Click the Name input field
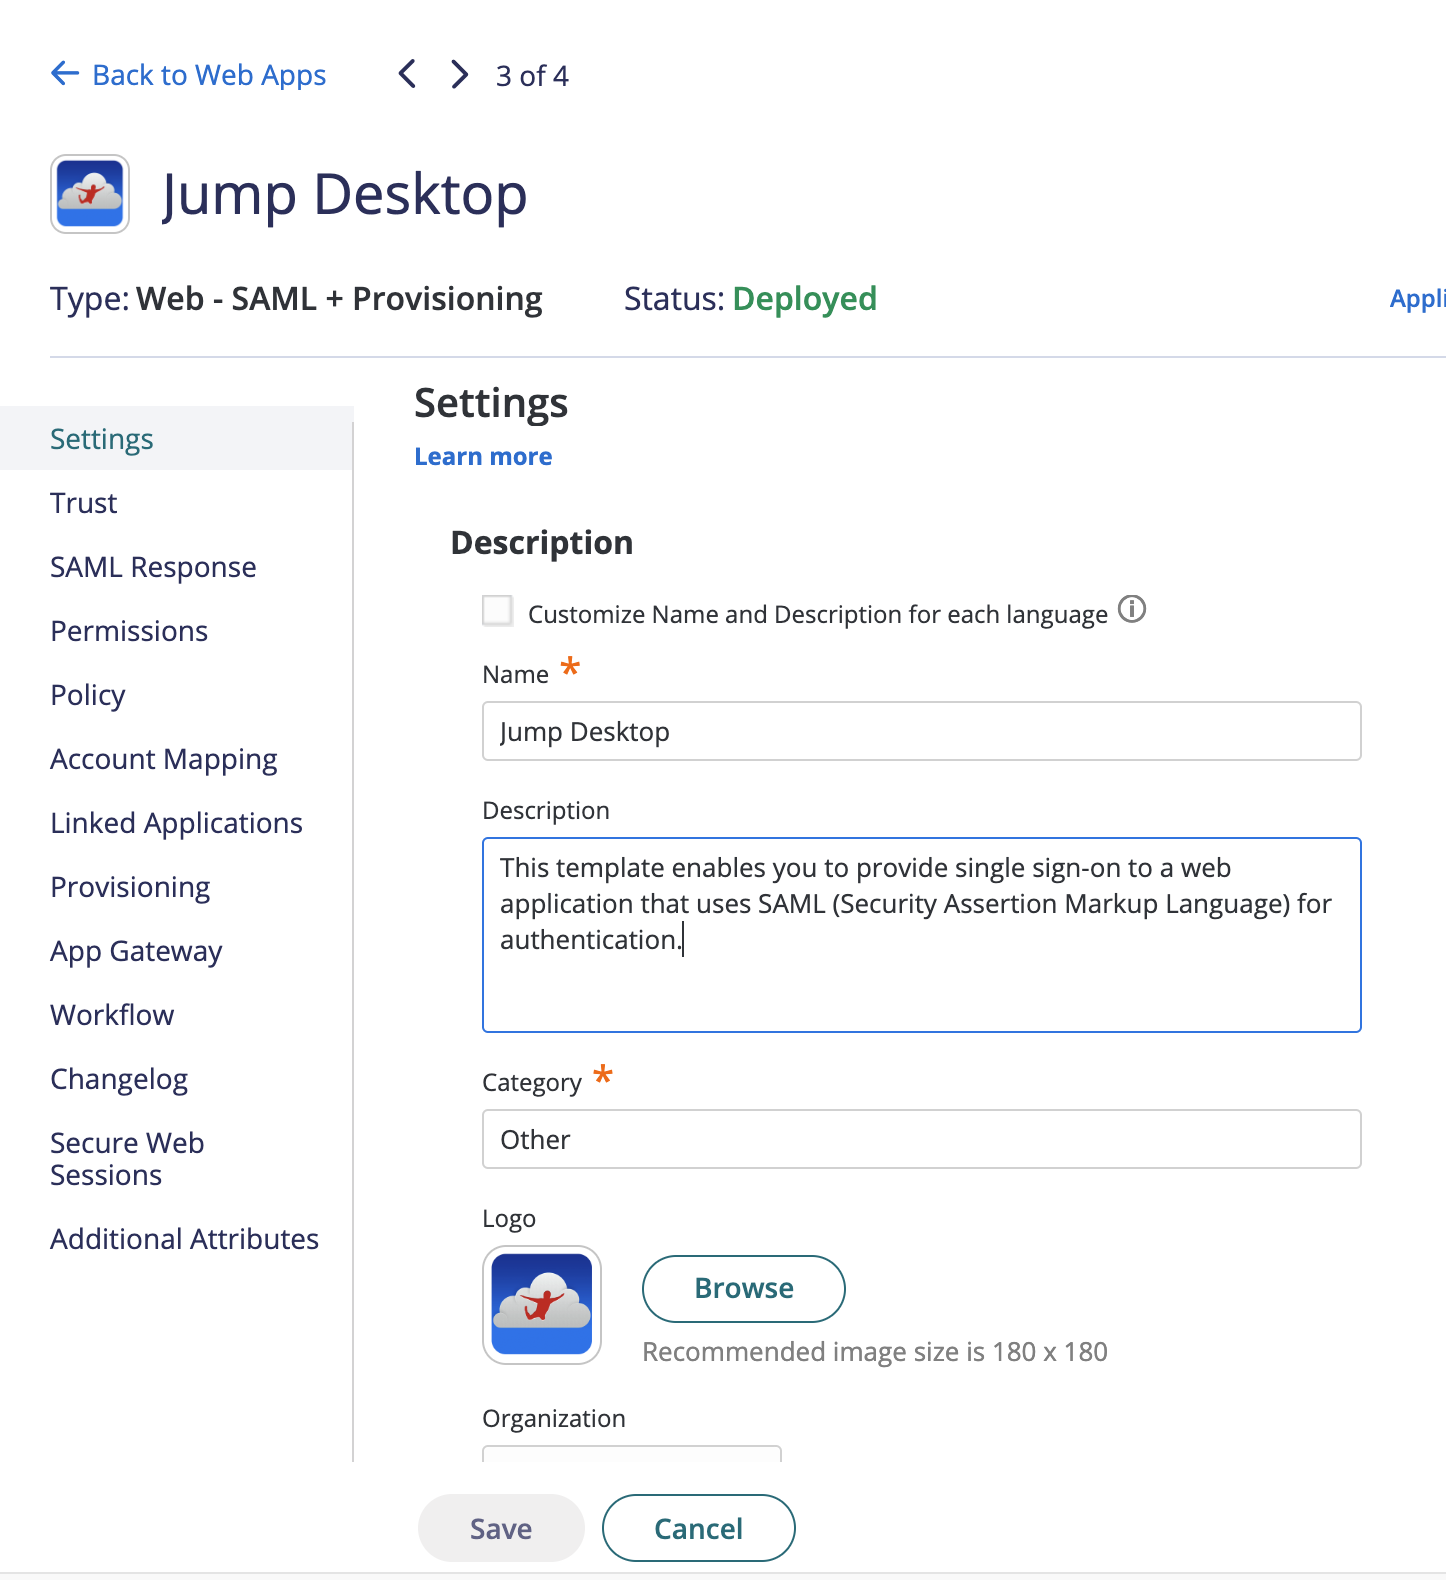The width and height of the screenshot is (1446, 1580). pyautogui.click(x=922, y=731)
